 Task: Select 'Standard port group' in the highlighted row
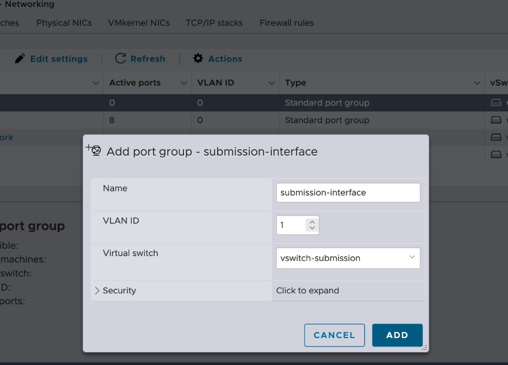(x=327, y=103)
